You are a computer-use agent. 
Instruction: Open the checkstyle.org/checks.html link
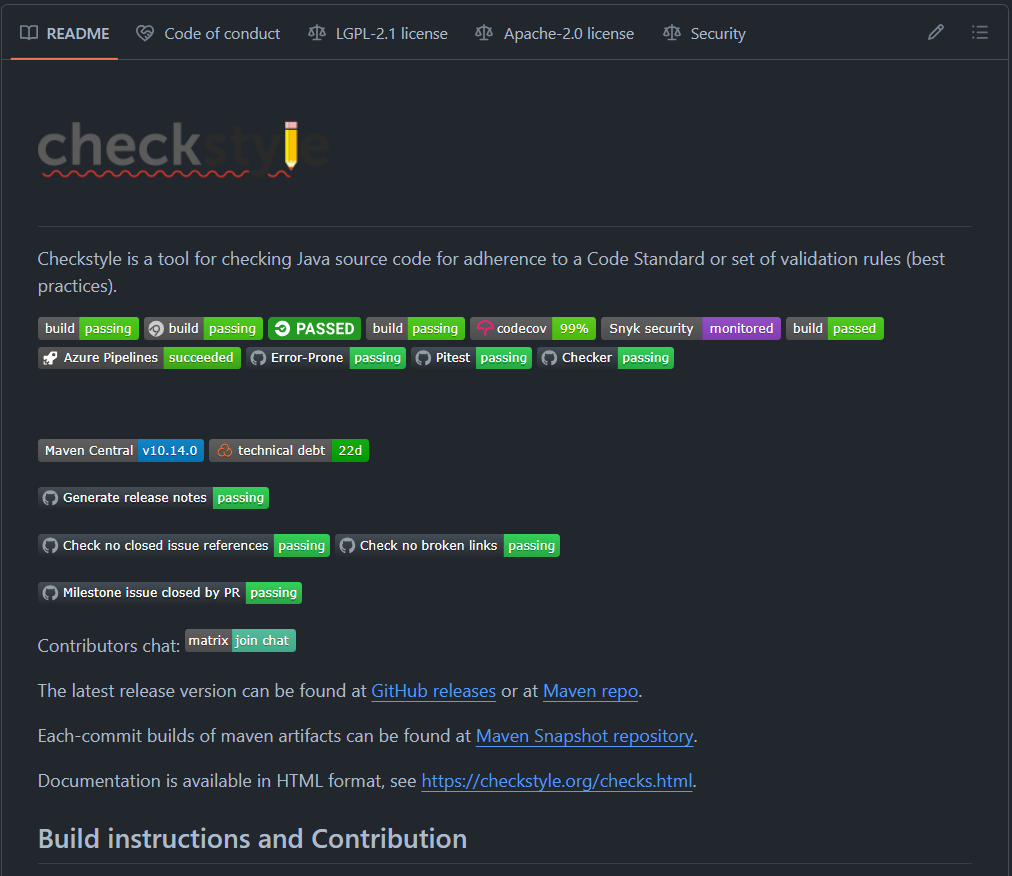pyautogui.click(x=556, y=781)
